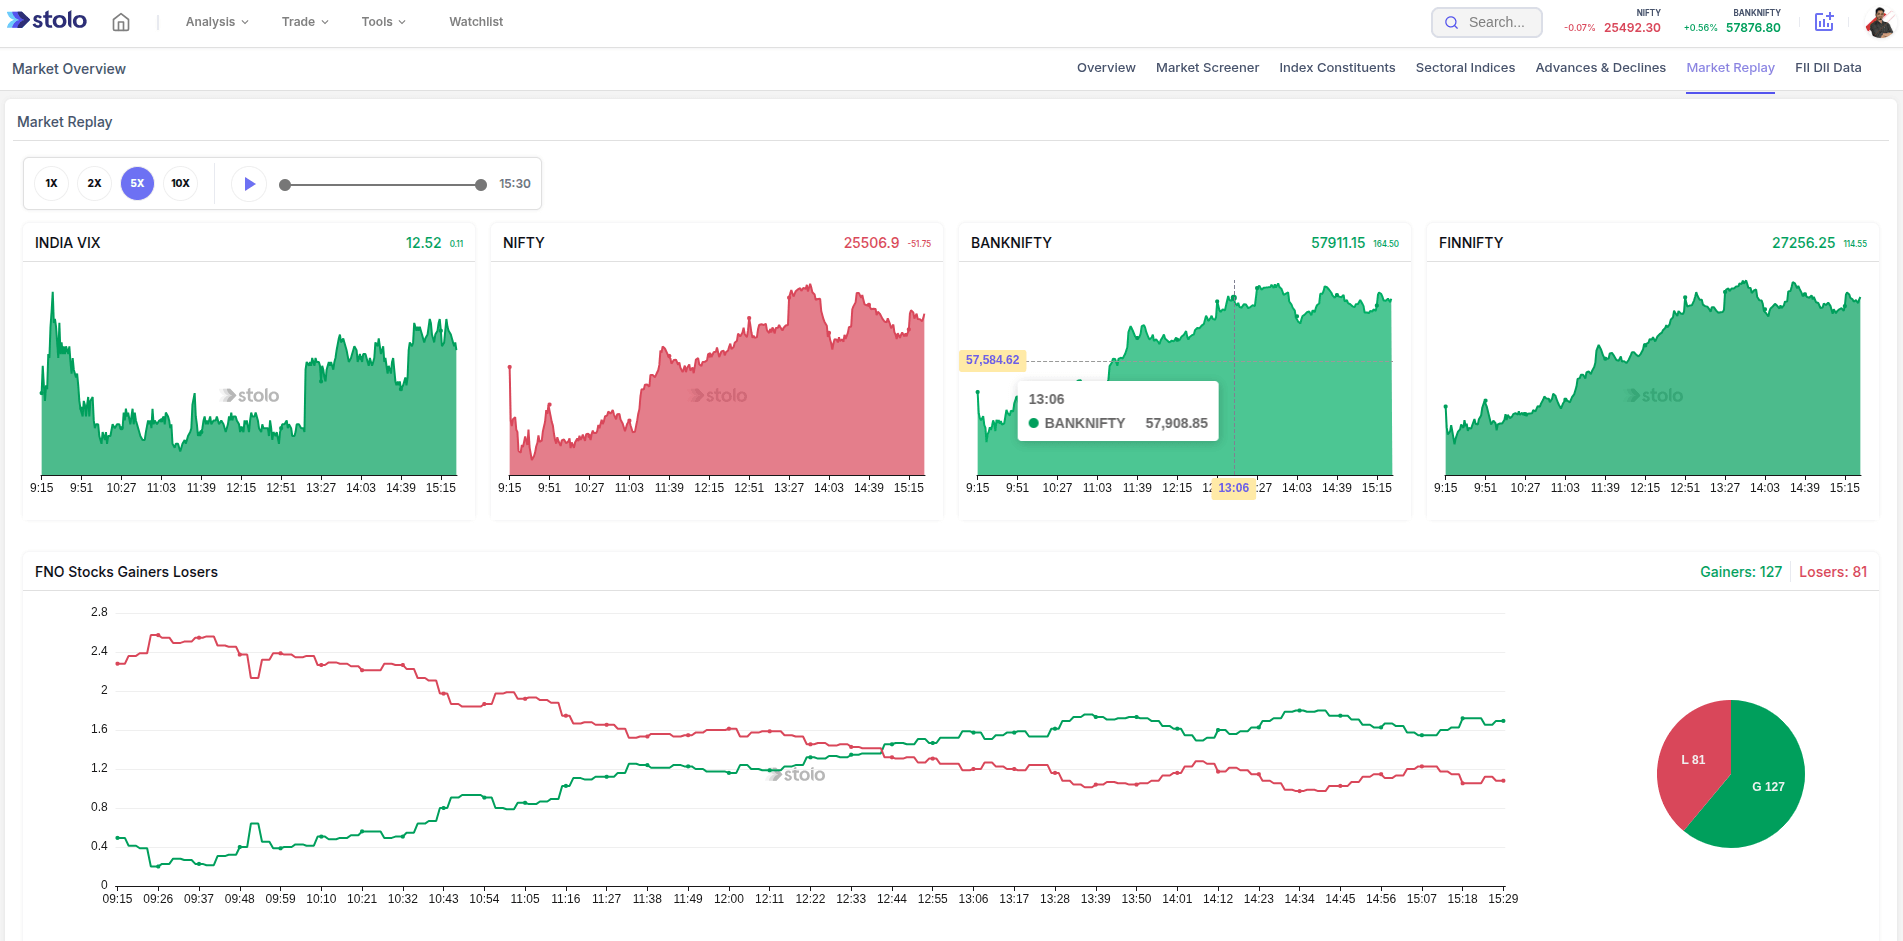The width and height of the screenshot is (1903, 941).
Task: Click the chart widget icon near profile picture
Action: (x=1824, y=21)
